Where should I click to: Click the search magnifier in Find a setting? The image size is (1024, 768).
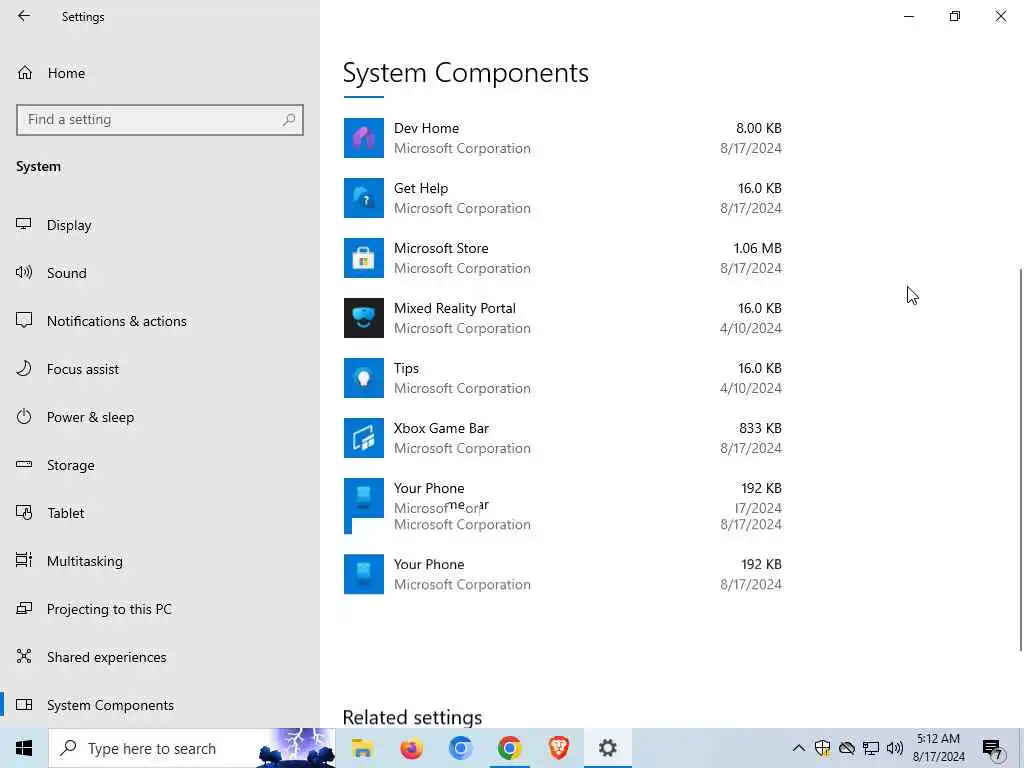(x=289, y=120)
